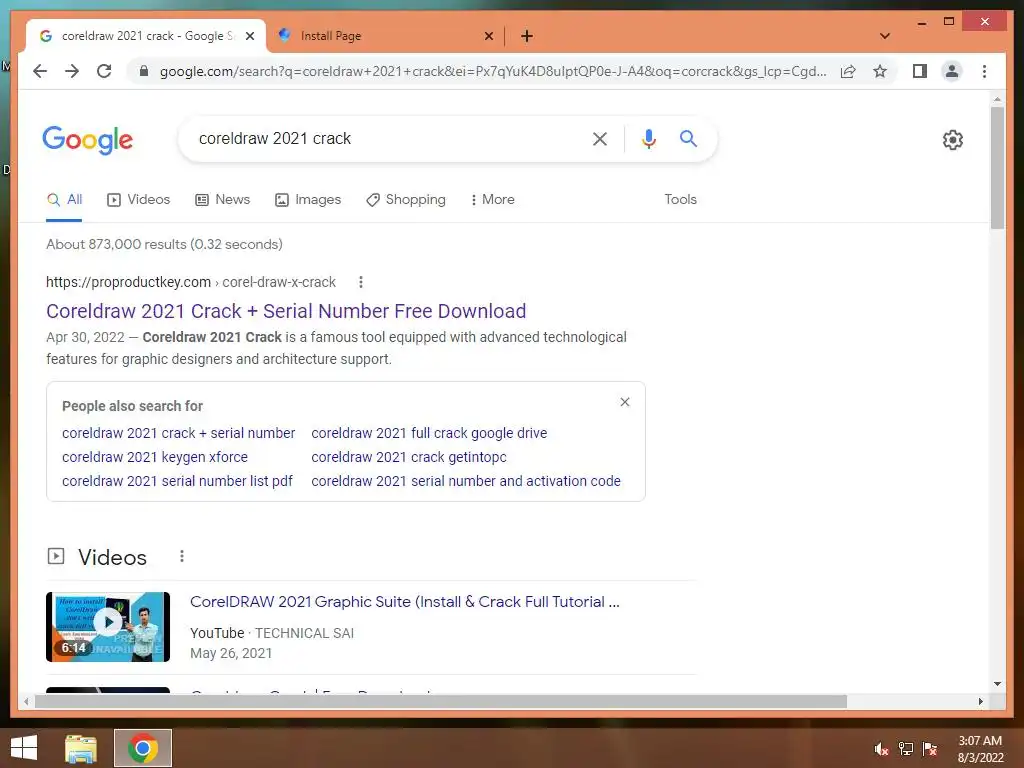The width and height of the screenshot is (1024, 768).
Task: Dismiss the People also search for box
Action: pyautogui.click(x=625, y=402)
